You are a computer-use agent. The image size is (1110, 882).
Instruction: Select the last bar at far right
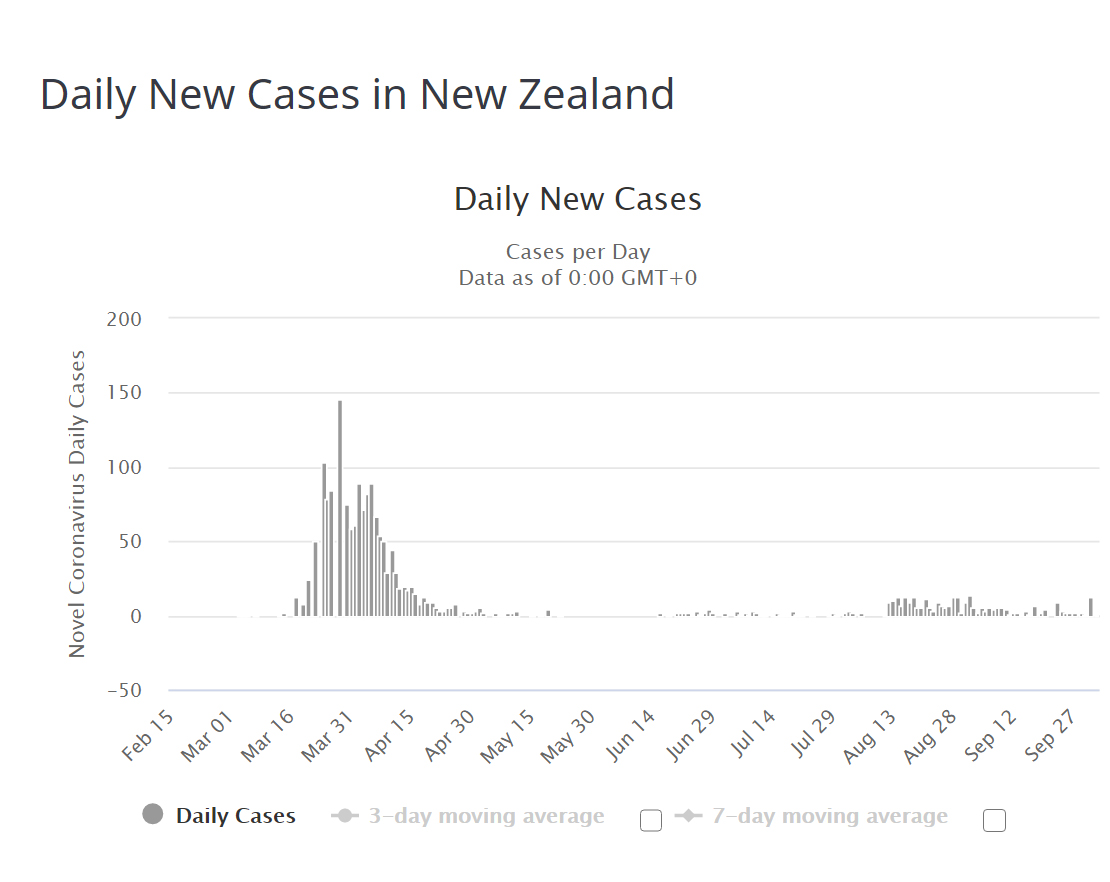coord(1091,607)
